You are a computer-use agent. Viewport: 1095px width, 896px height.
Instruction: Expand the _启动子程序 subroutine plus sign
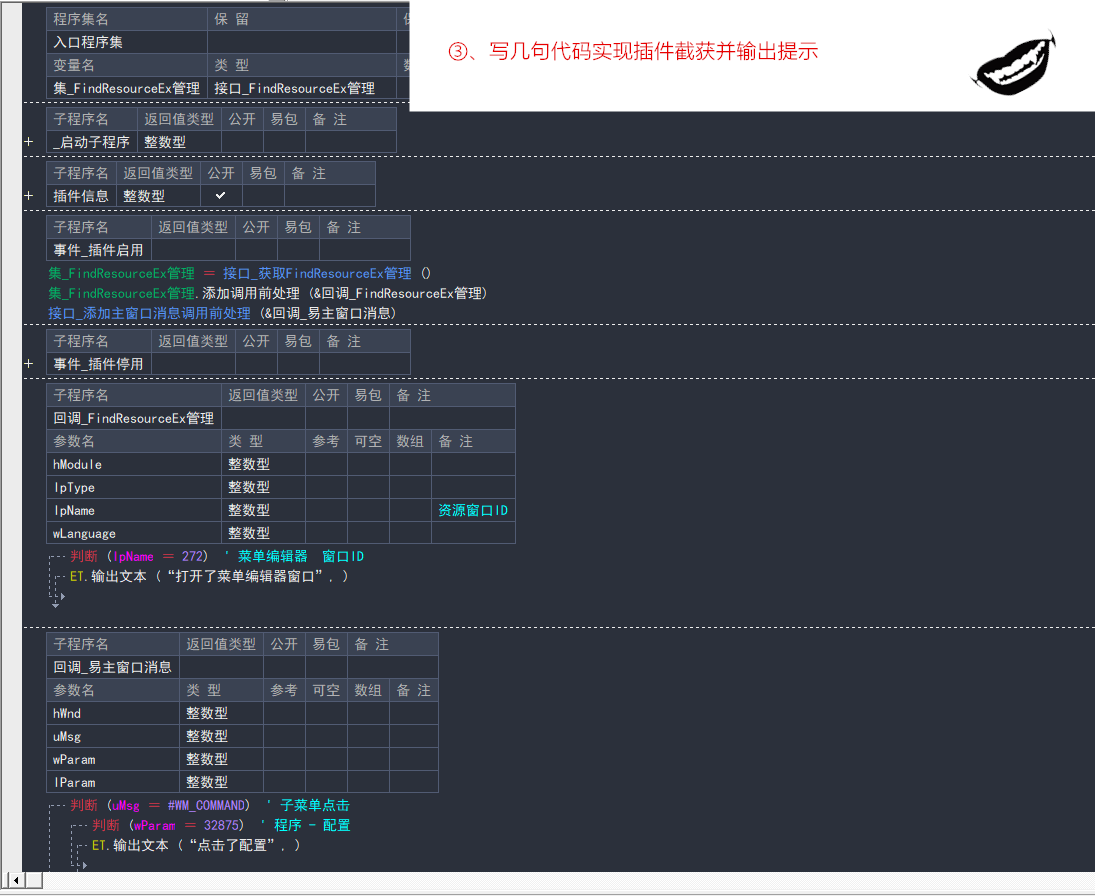(29, 142)
